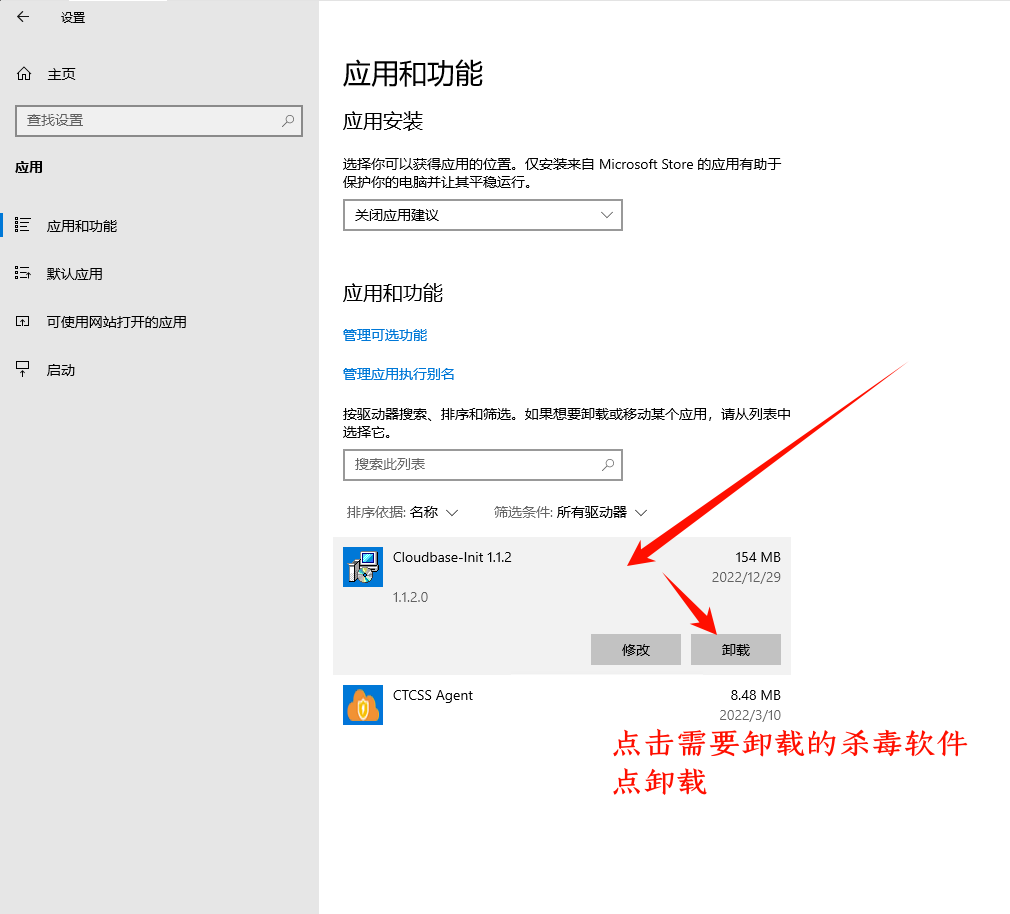Click the magnifier in 搜索此列表 box
Image resolution: width=1010 pixels, height=914 pixels.
pos(607,465)
